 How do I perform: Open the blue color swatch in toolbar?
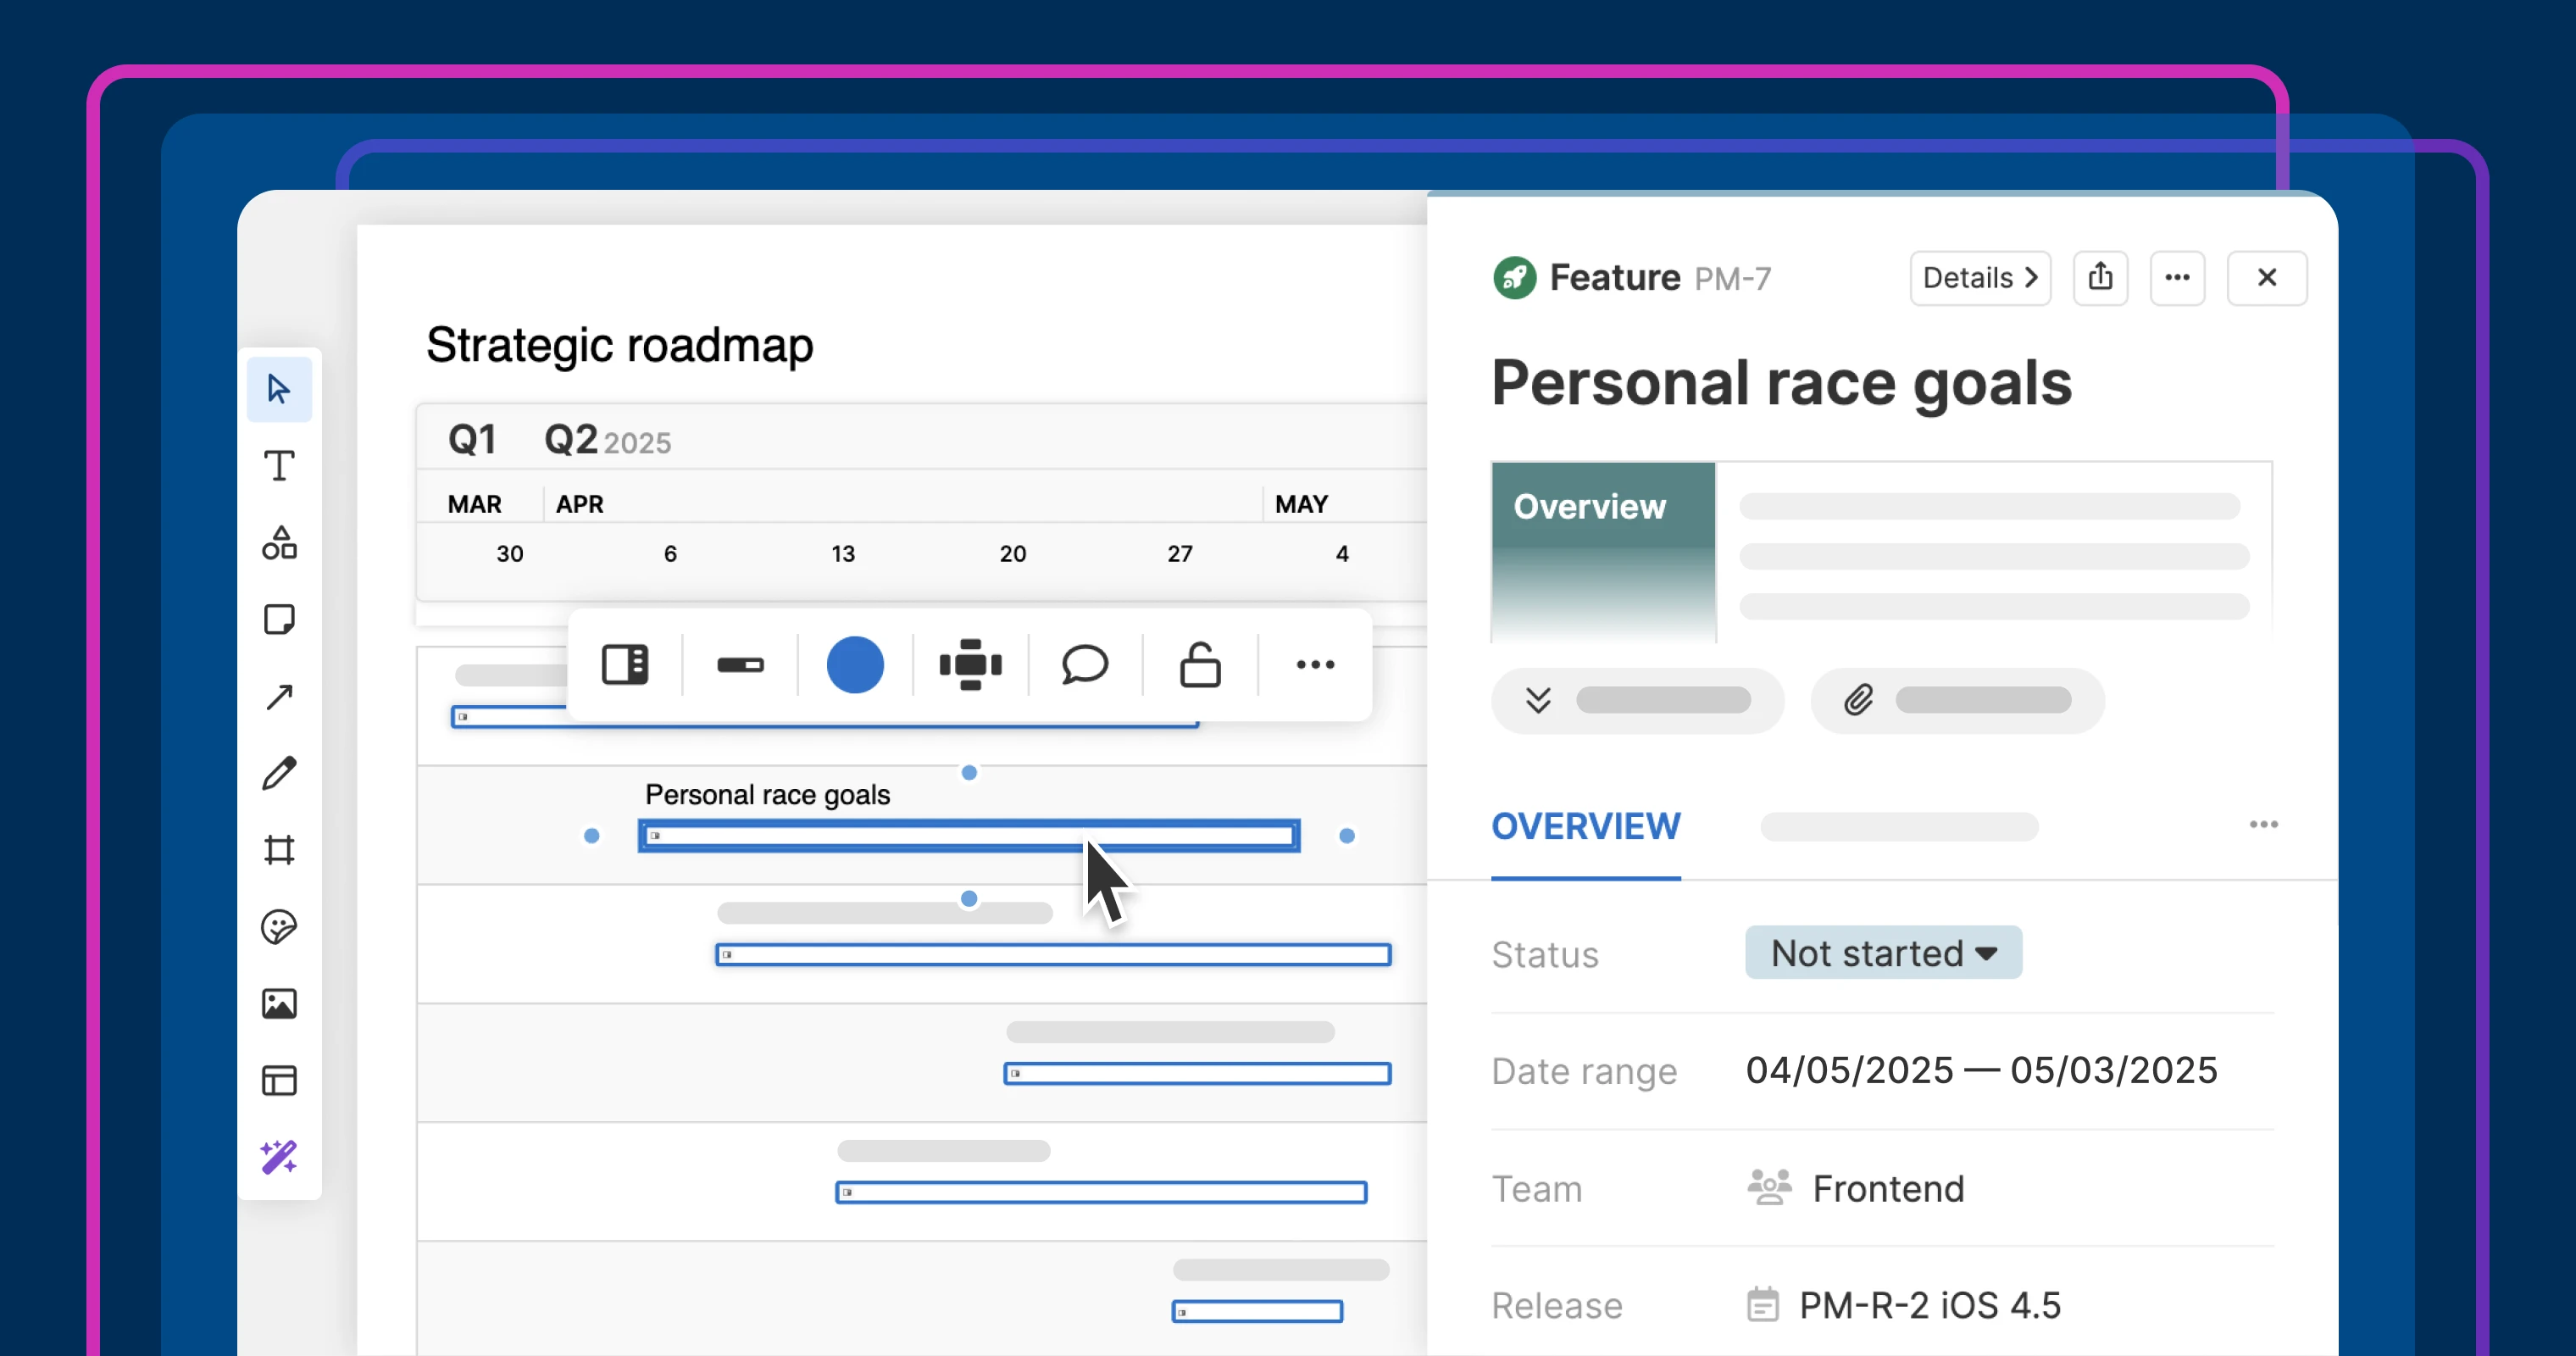coord(855,665)
